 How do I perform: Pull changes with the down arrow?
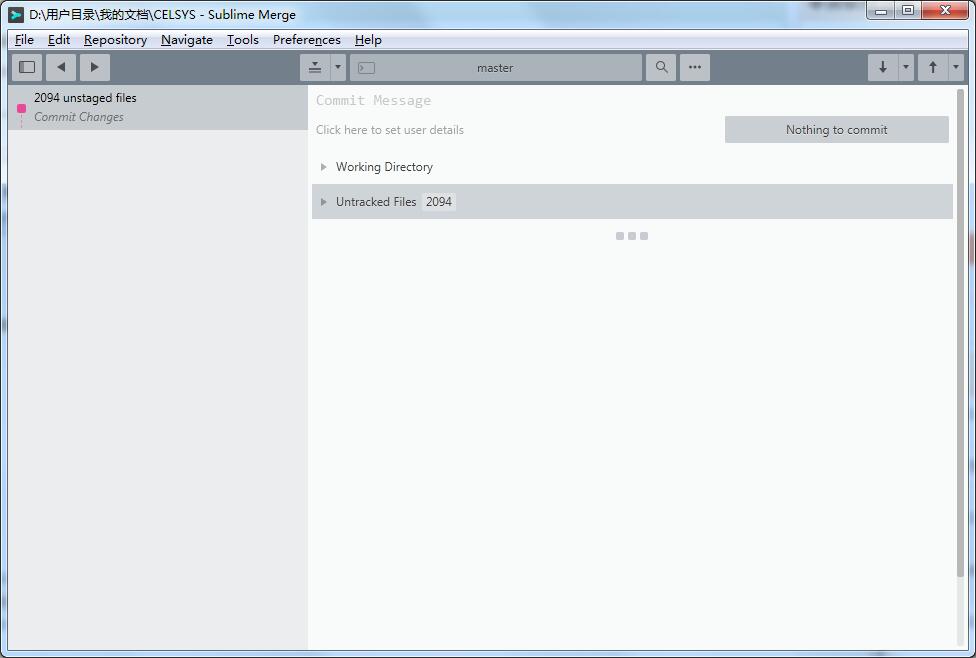pos(883,67)
